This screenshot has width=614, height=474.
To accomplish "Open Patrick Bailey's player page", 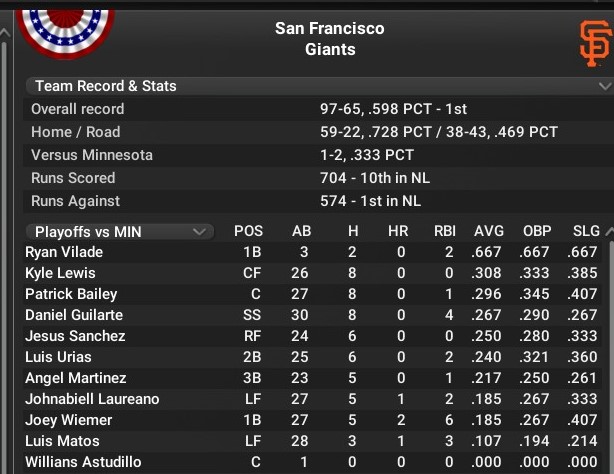I will pyautogui.click(x=71, y=294).
